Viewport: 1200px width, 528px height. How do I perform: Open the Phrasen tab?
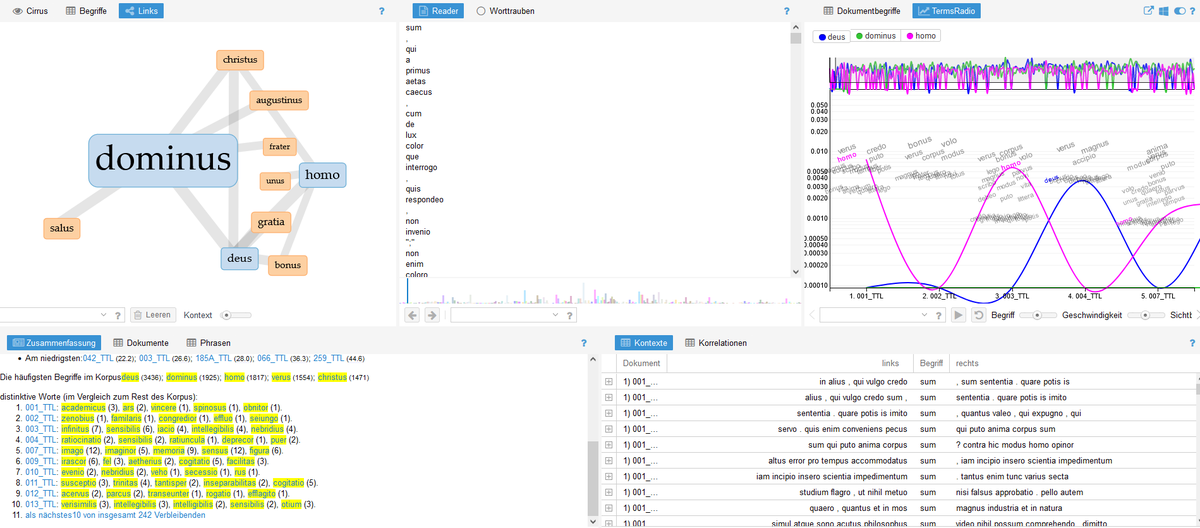coord(208,343)
